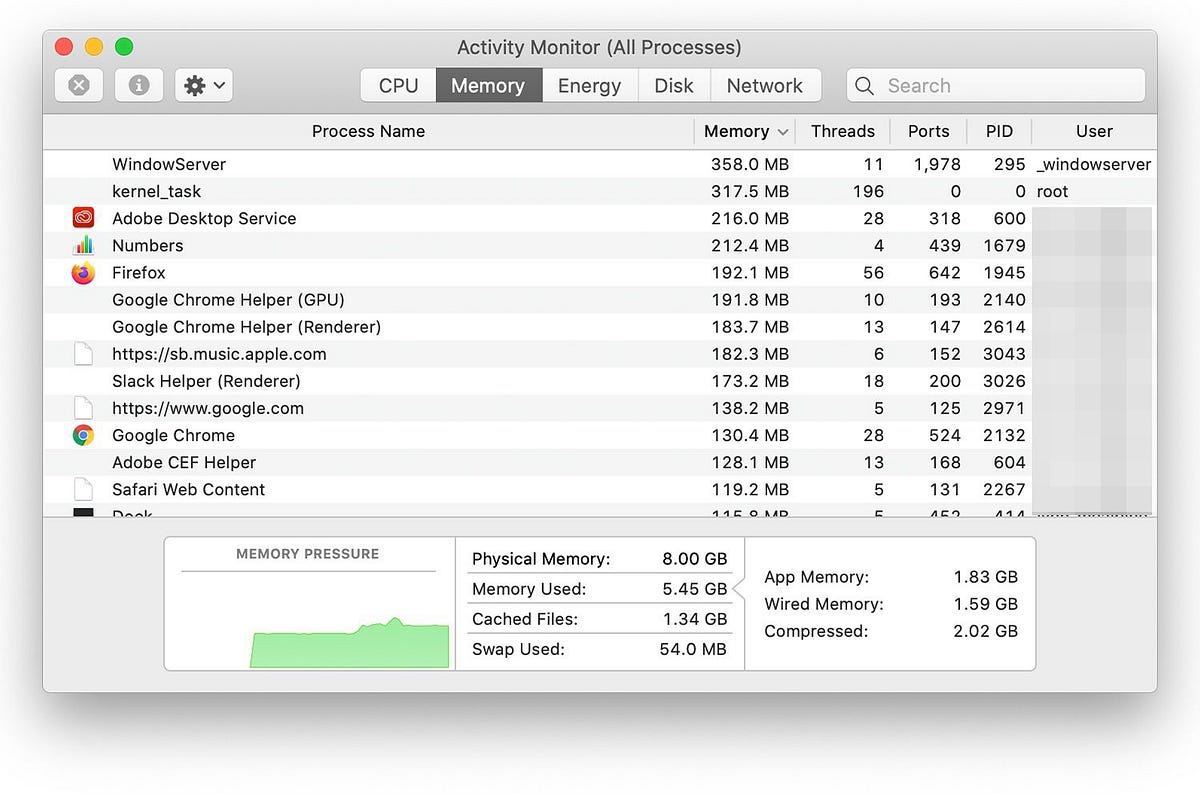1200x800 pixels.
Task: Click the search magnifier icon
Action: (865, 86)
